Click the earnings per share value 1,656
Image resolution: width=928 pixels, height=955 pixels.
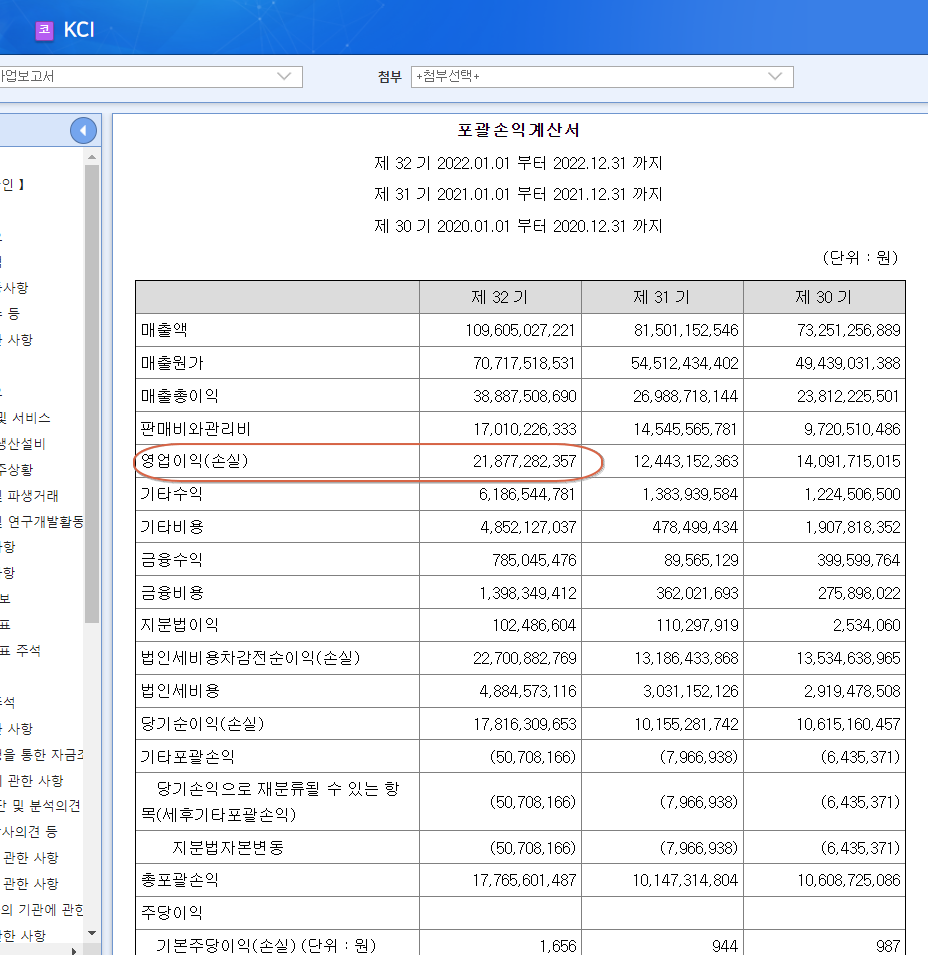coord(558,946)
